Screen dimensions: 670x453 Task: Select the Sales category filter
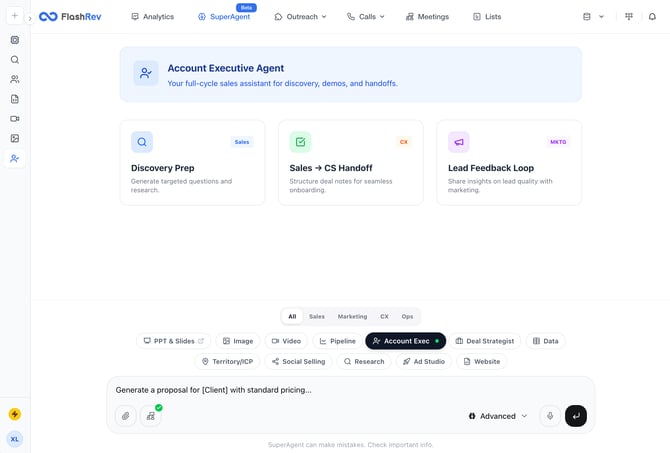point(316,316)
